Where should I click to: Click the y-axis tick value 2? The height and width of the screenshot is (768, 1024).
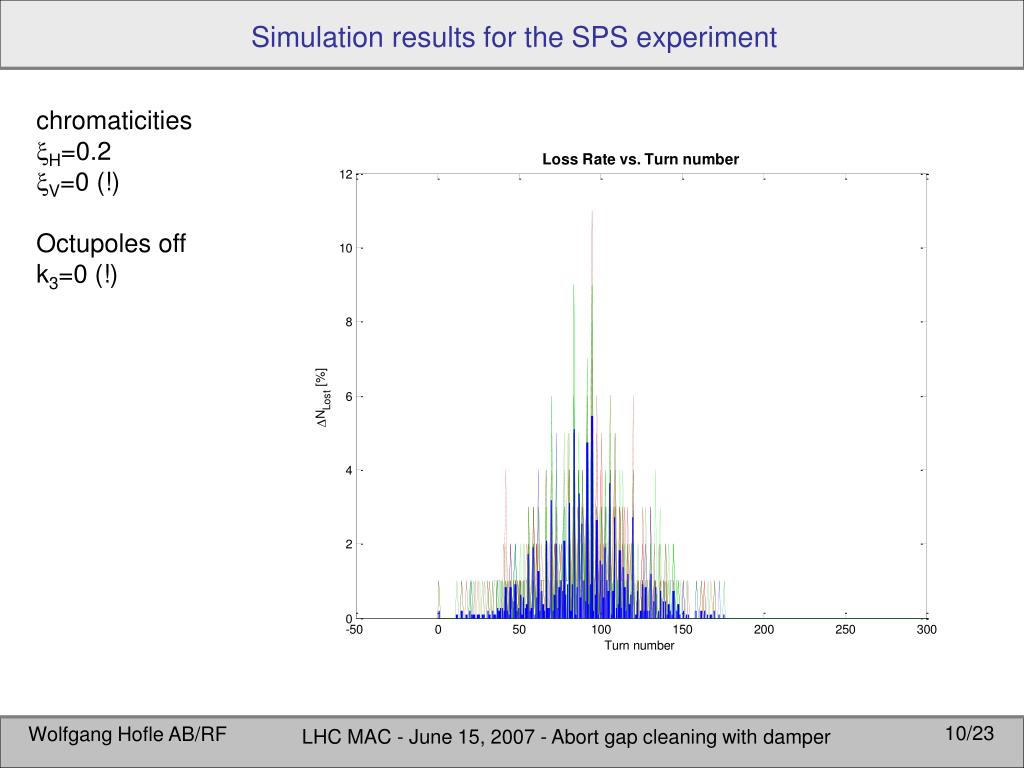[x=349, y=544]
